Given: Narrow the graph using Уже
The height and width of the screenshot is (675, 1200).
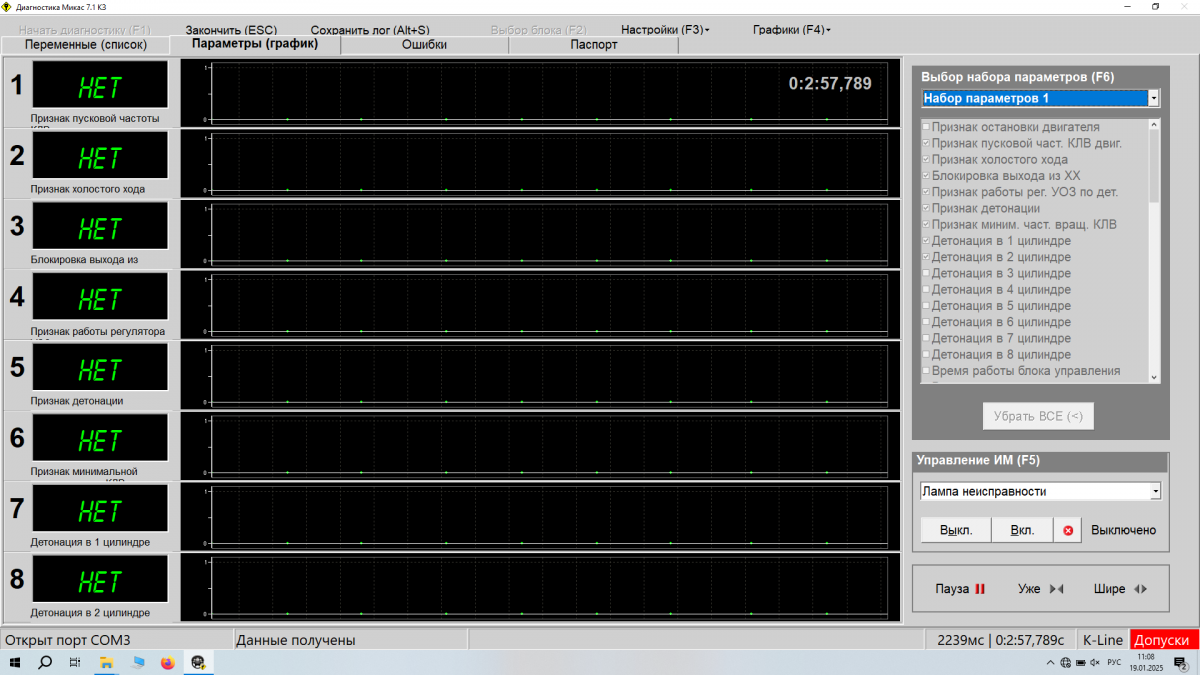Looking at the screenshot, I should coord(1040,589).
